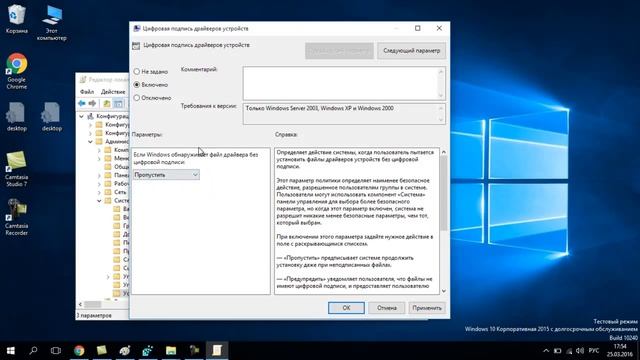Click the disabled previous-parameter button
This screenshot has height=360, width=640.
339,51
